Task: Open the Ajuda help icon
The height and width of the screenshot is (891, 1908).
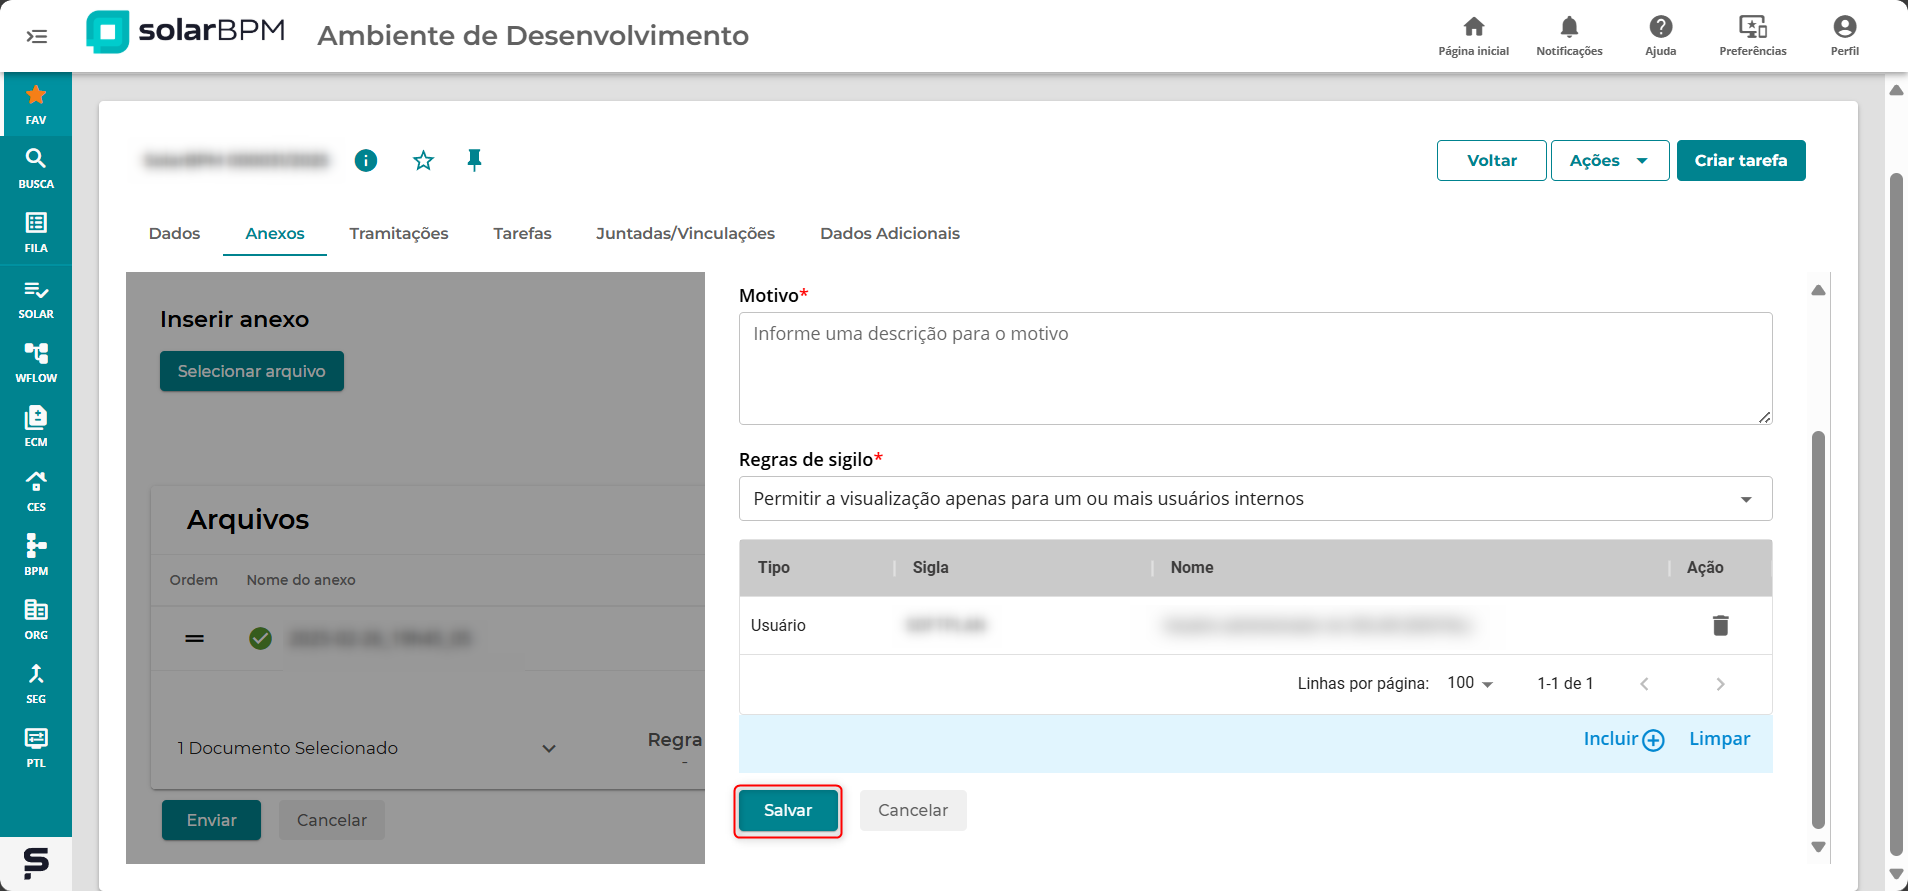Action: 1660,35
